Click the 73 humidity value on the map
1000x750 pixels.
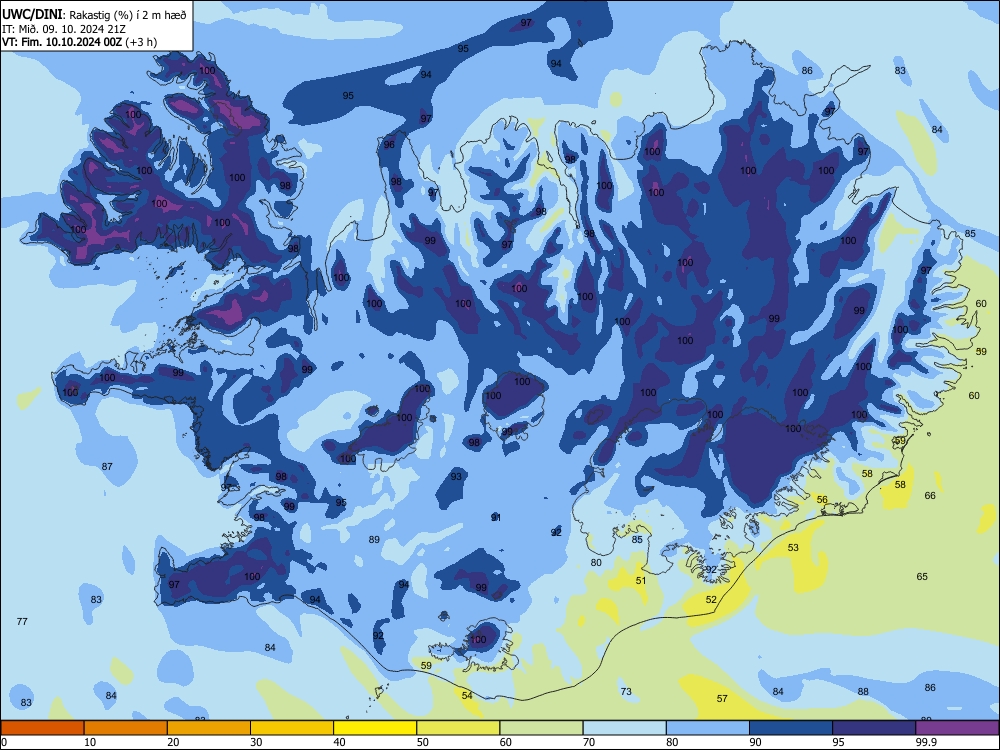pyautogui.click(x=626, y=691)
